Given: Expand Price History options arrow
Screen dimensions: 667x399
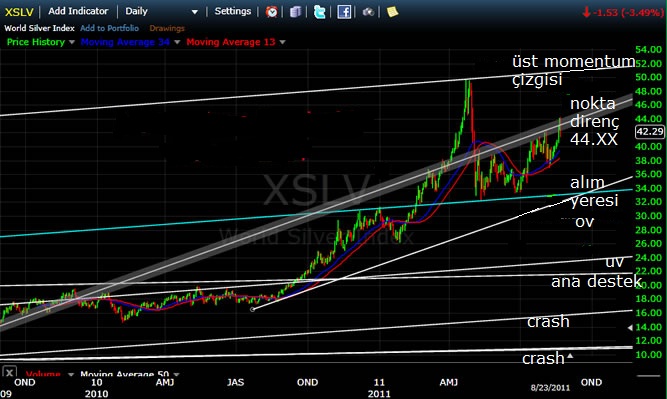Looking at the screenshot, I should click(71, 42).
